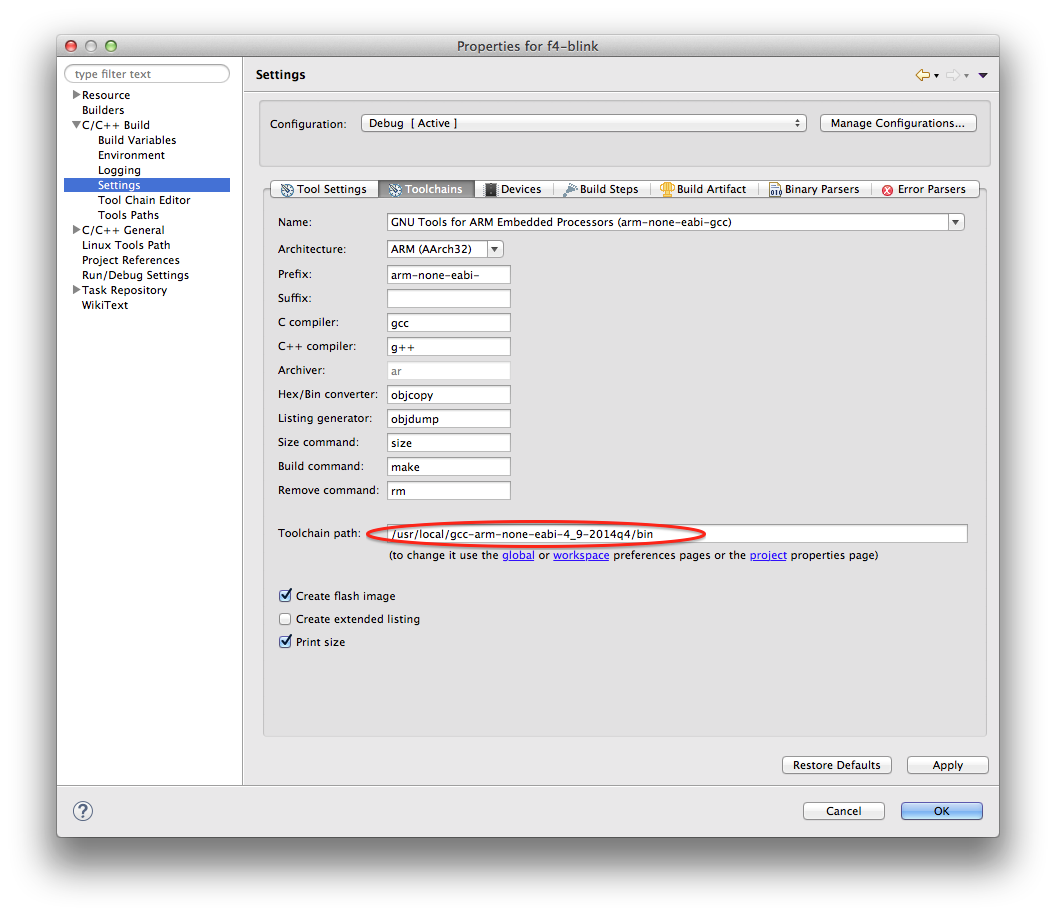This screenshot has width=1056, height=916.
Task: Switch to the Tool Settings tab
Action: point(324,189)
